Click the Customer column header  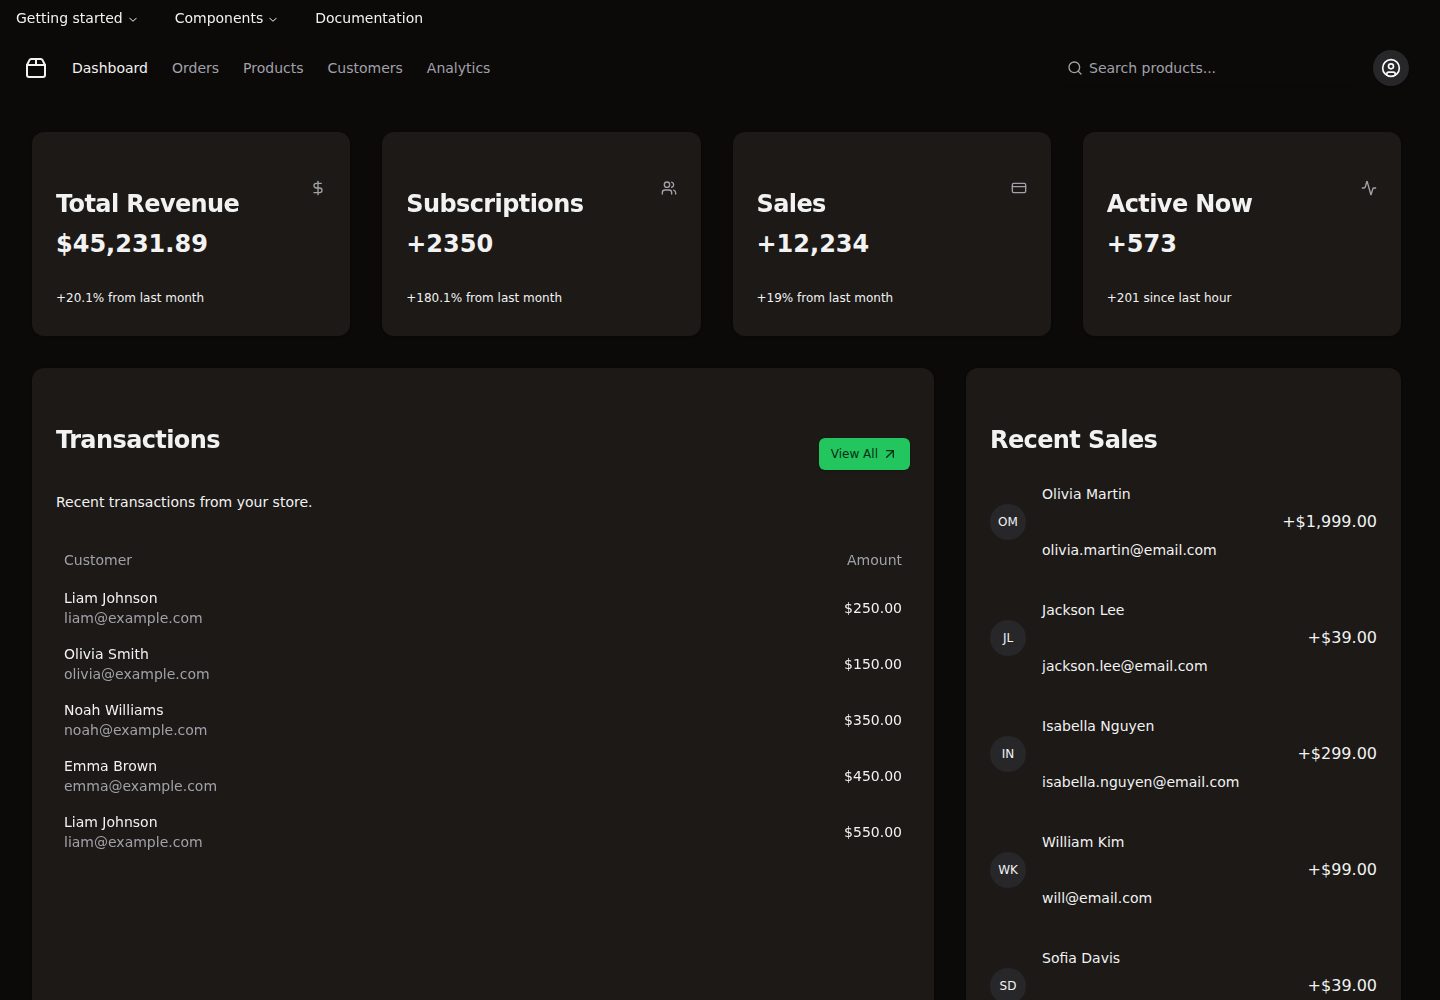[98, 560]
